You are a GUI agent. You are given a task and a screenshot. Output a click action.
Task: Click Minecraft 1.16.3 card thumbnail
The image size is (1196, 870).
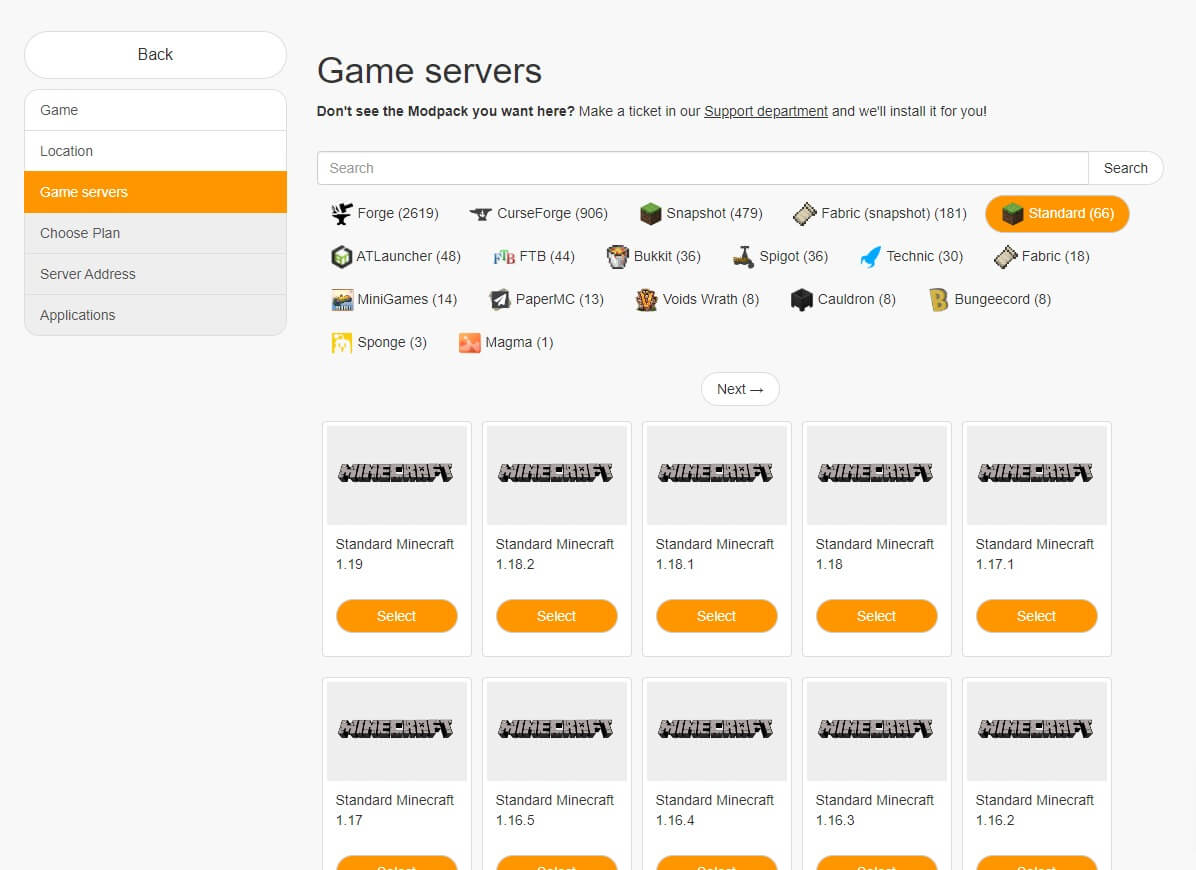[x=876, y=731]
